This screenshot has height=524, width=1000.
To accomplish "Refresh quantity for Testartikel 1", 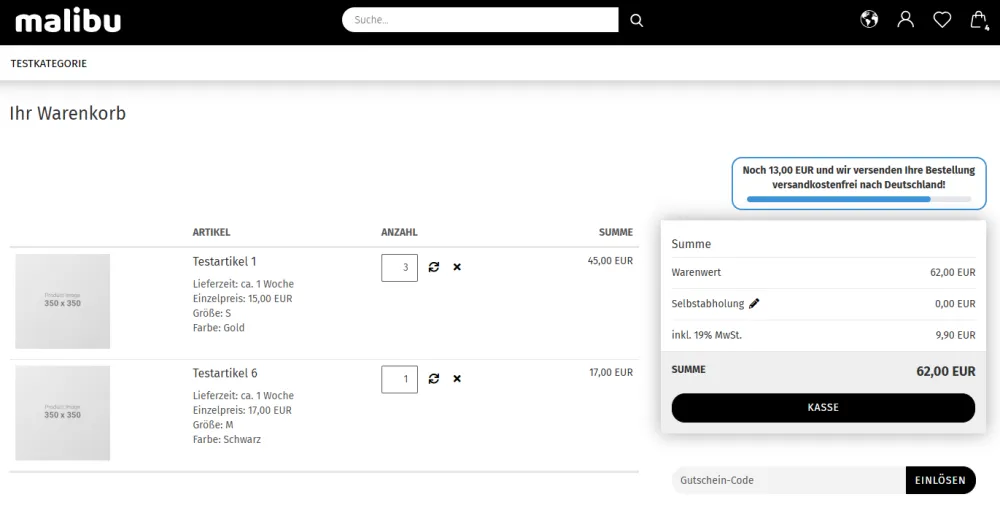I will (x=434, y=267).
